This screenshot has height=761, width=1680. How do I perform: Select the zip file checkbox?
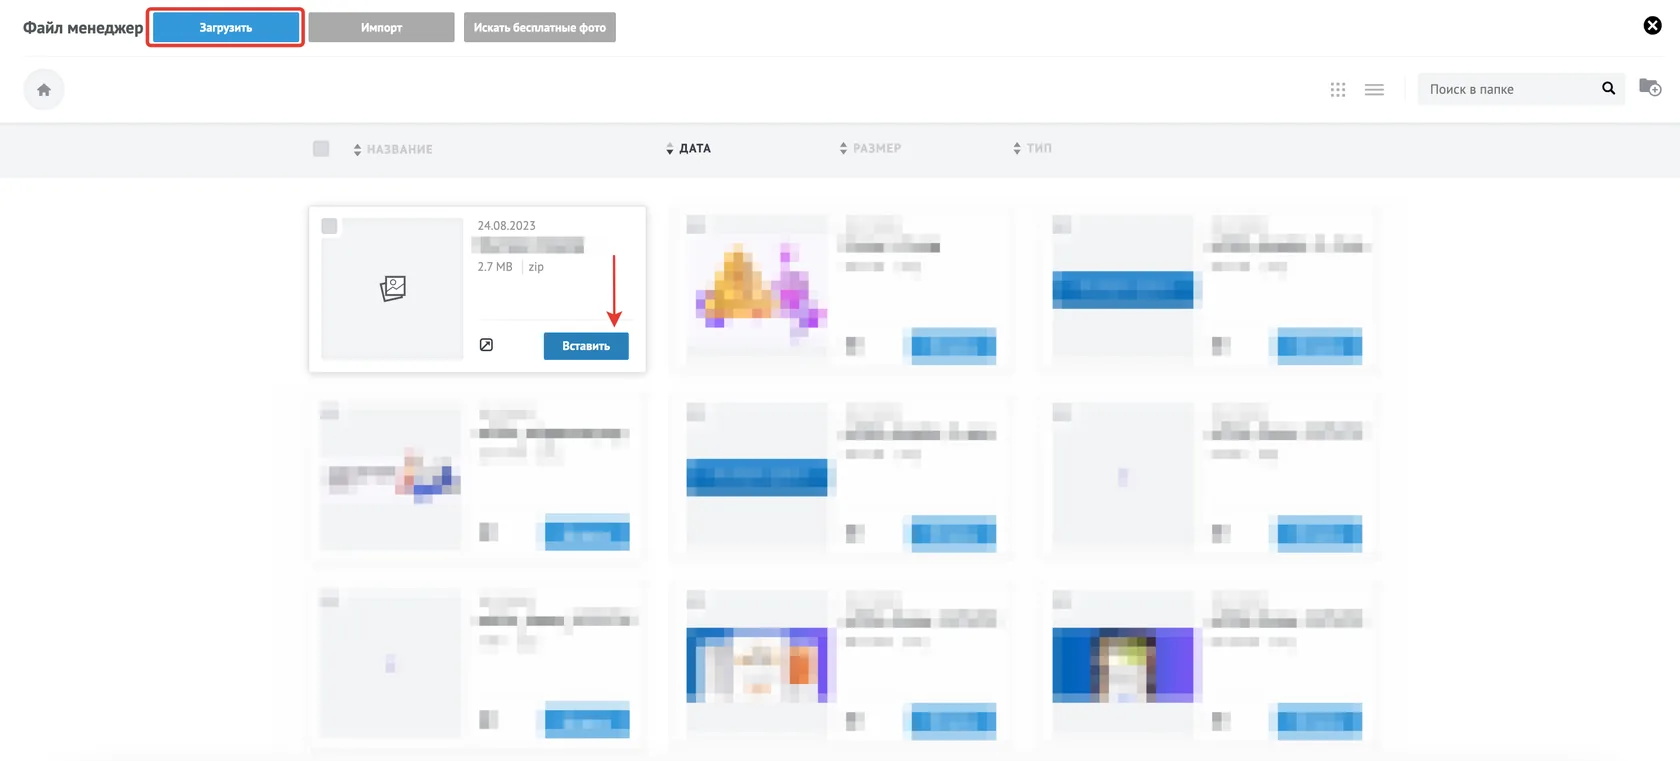tap(329, 226)
